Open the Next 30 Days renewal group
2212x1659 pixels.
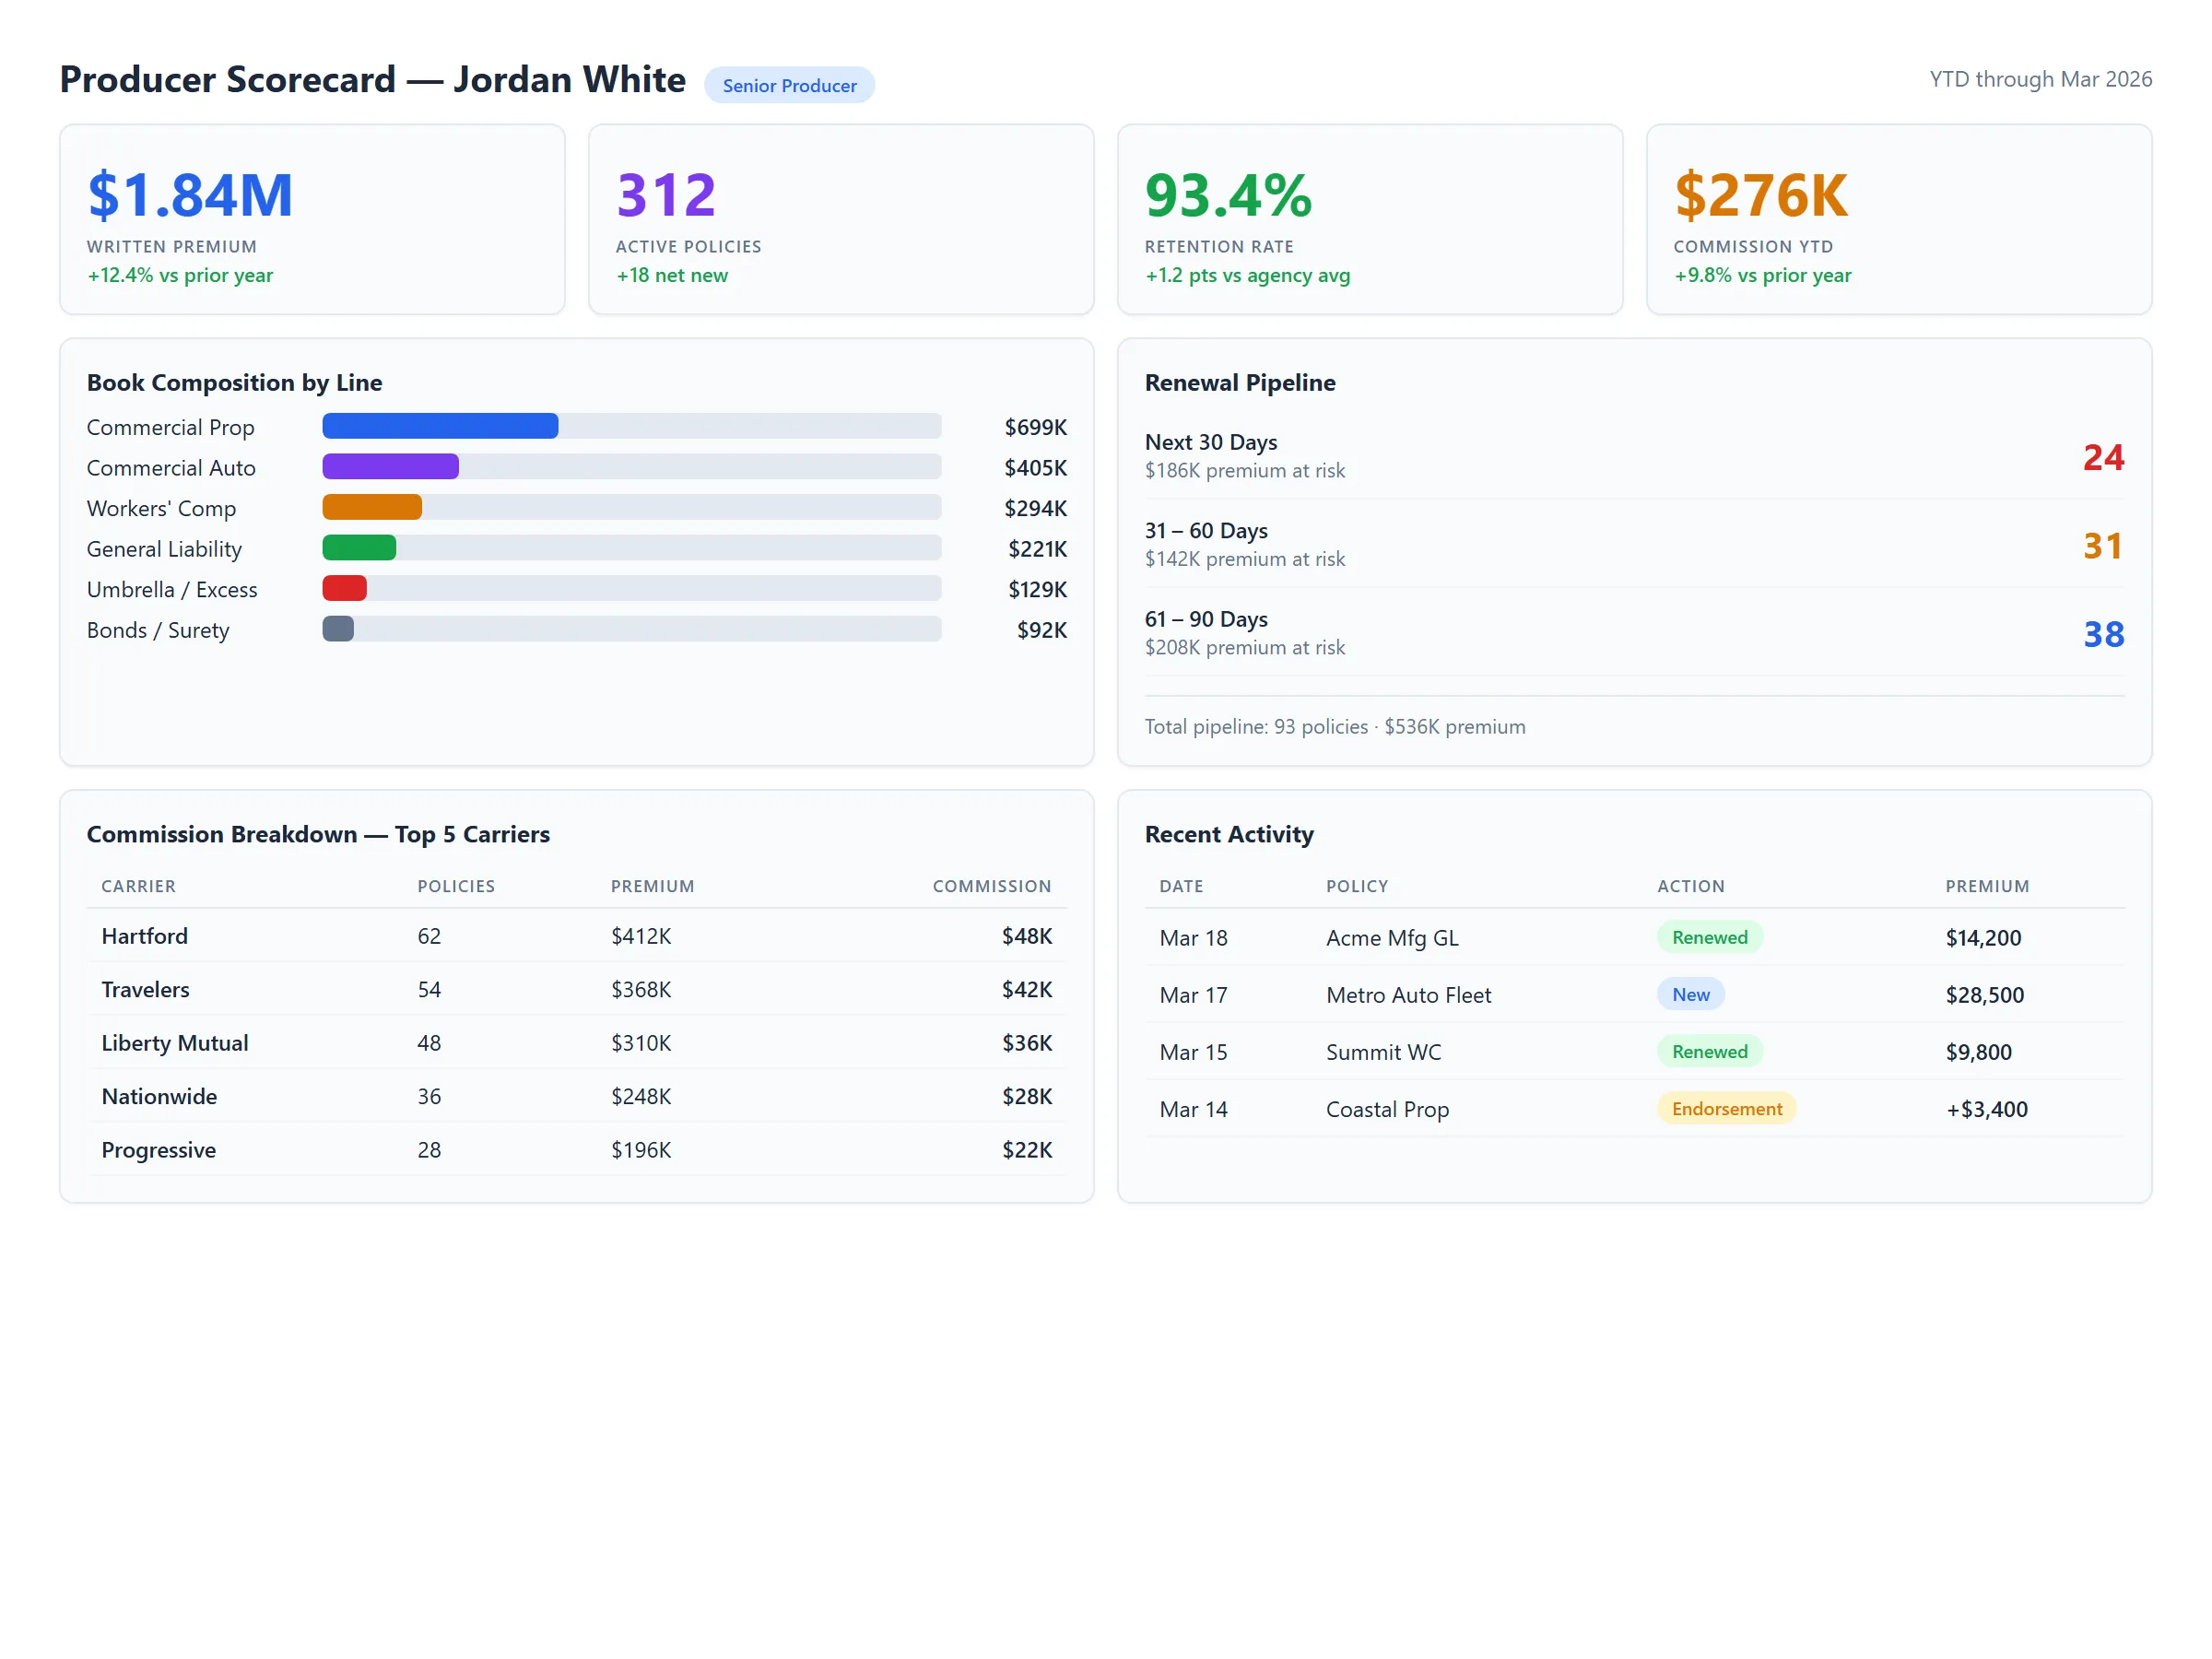coord(1630,455)
